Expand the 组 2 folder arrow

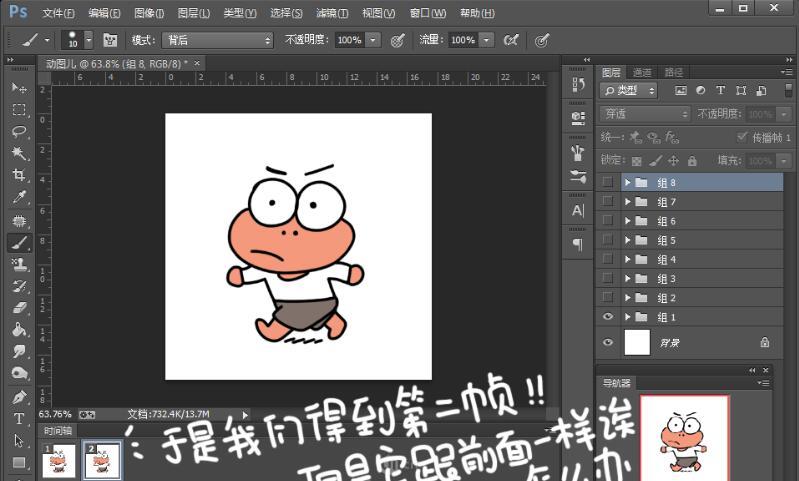628,298
